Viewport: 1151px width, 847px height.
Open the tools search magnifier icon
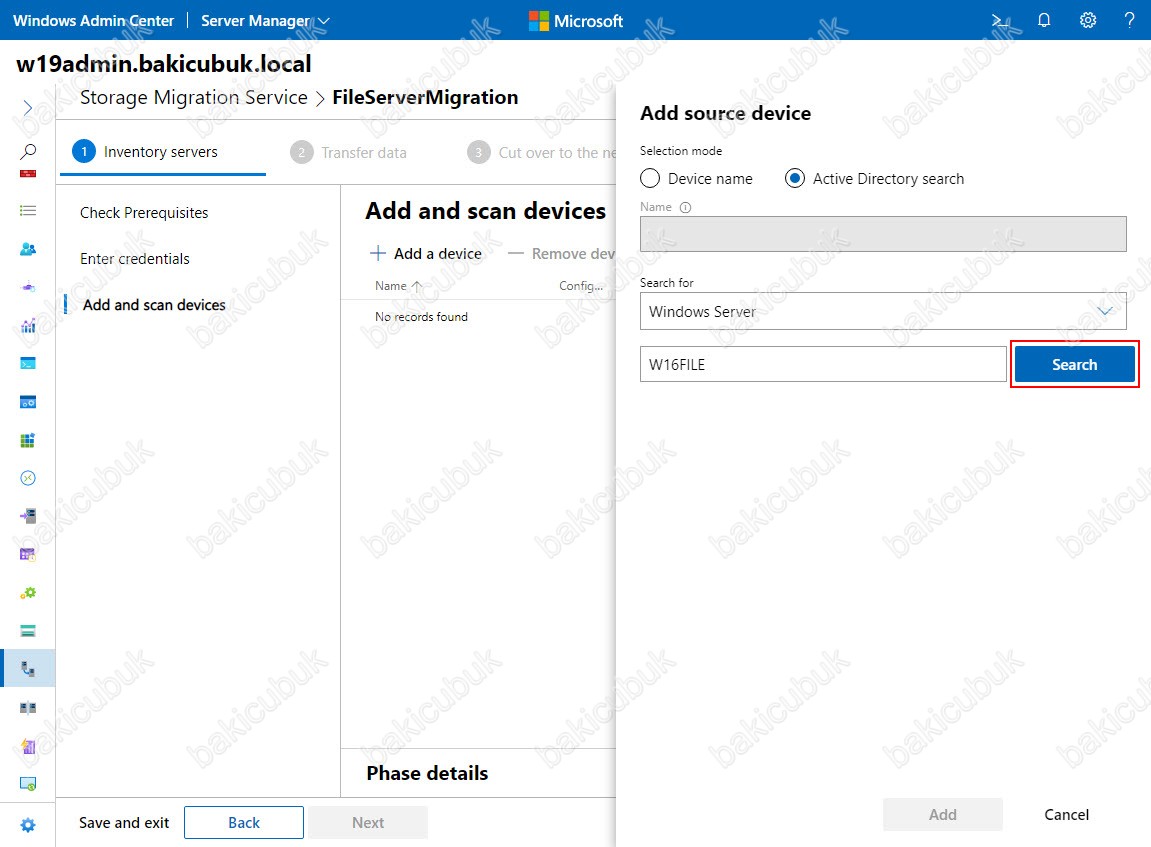[x=28, y=151]
